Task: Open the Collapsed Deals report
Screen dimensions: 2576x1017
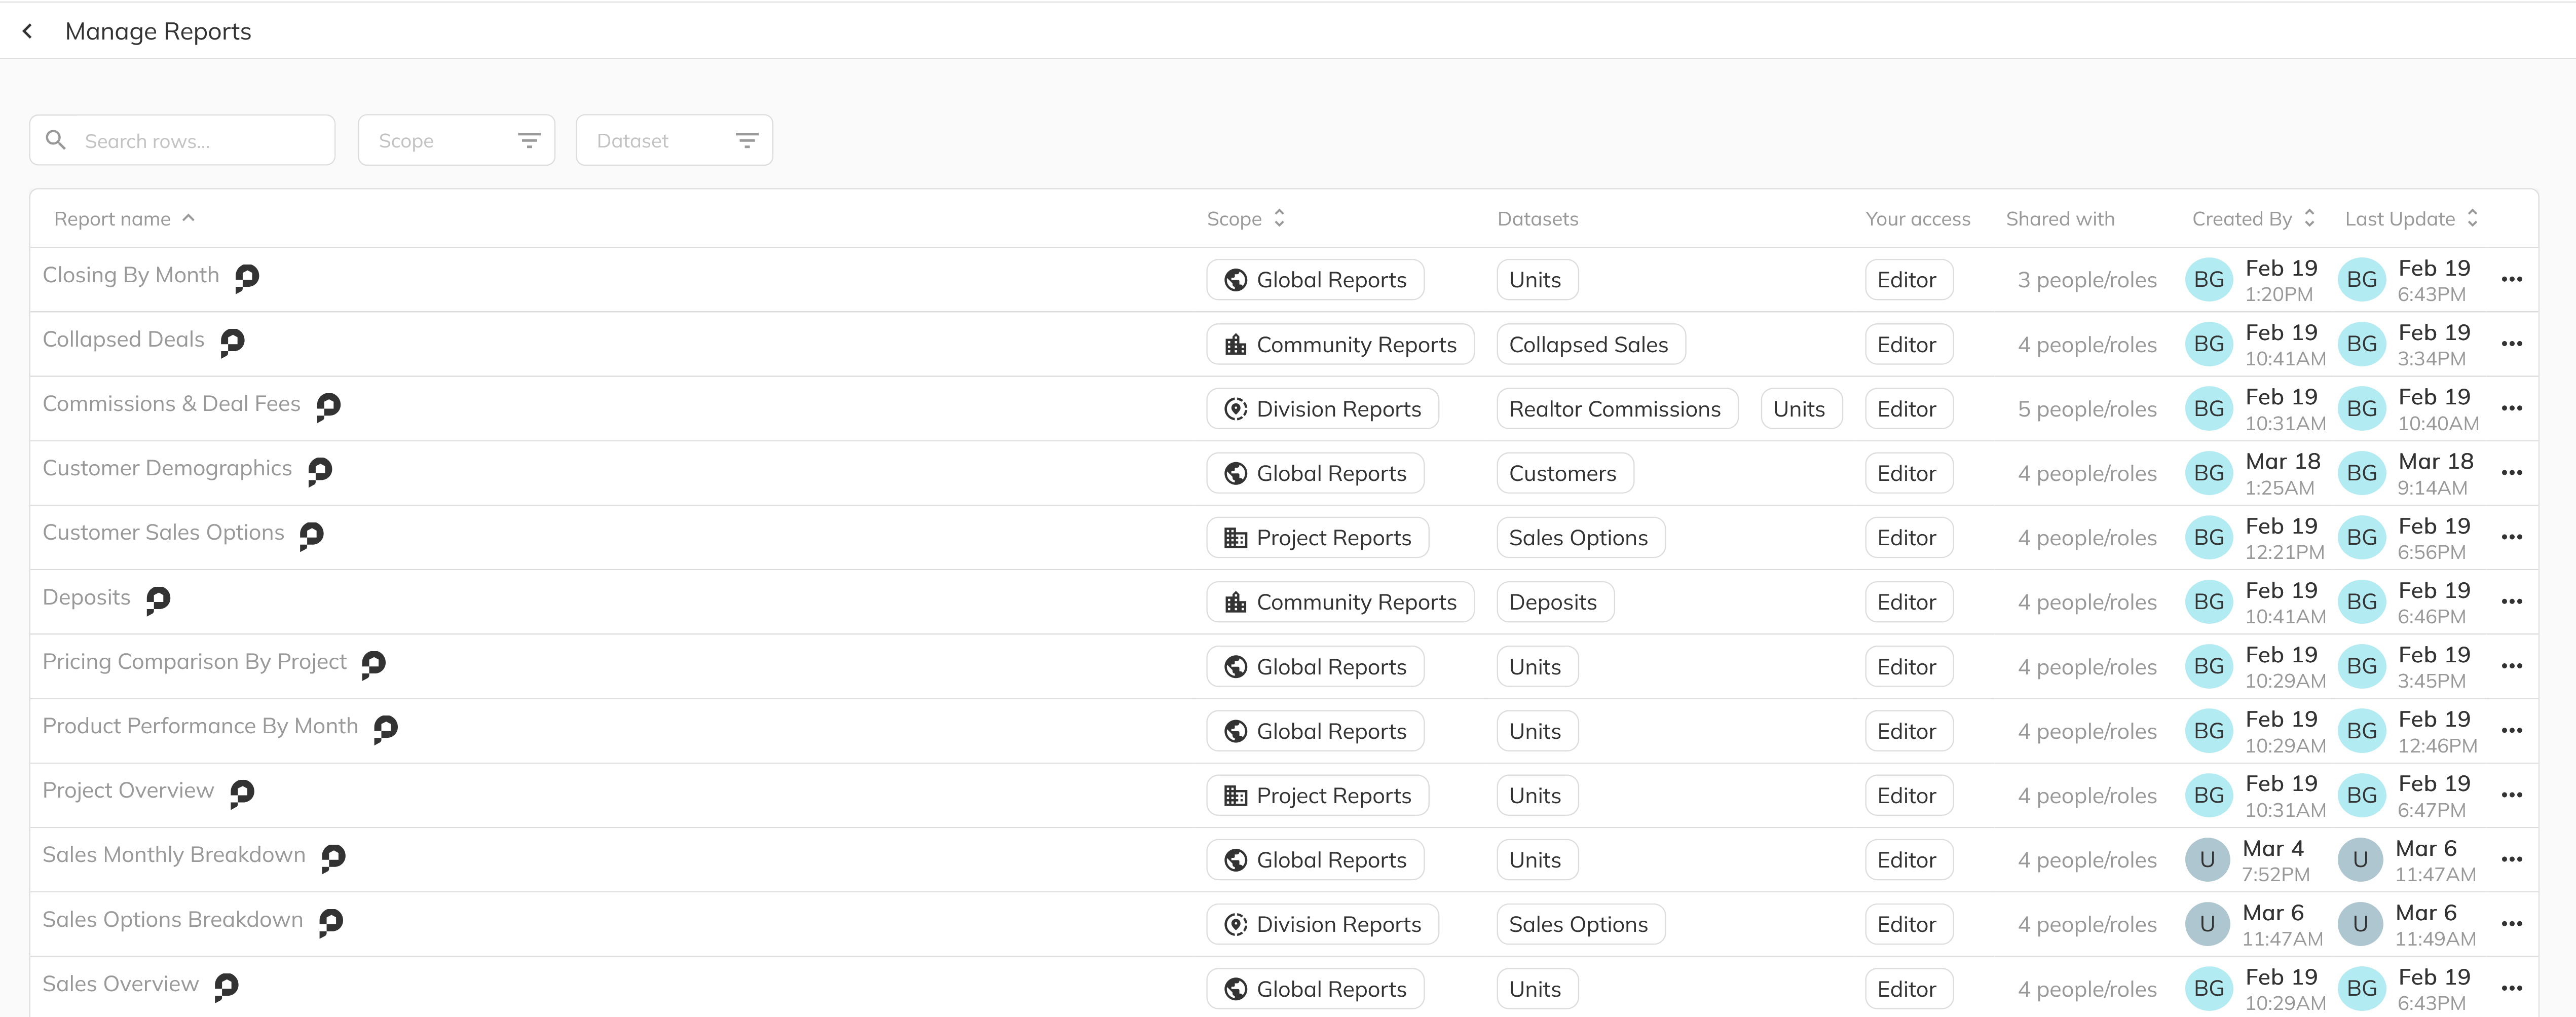Action: tap(123, 340)
